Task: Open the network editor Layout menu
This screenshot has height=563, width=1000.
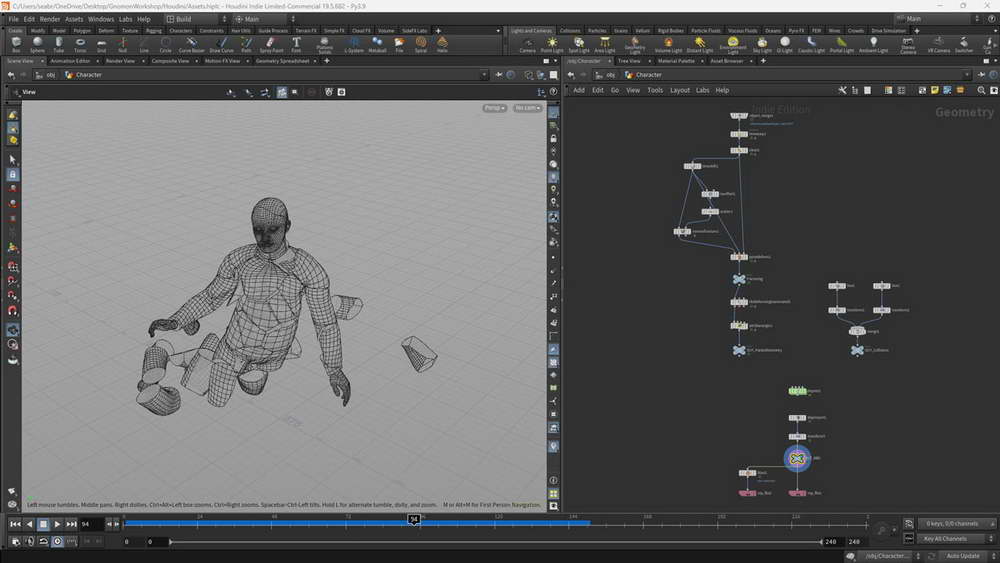Action: coord(680,91)
